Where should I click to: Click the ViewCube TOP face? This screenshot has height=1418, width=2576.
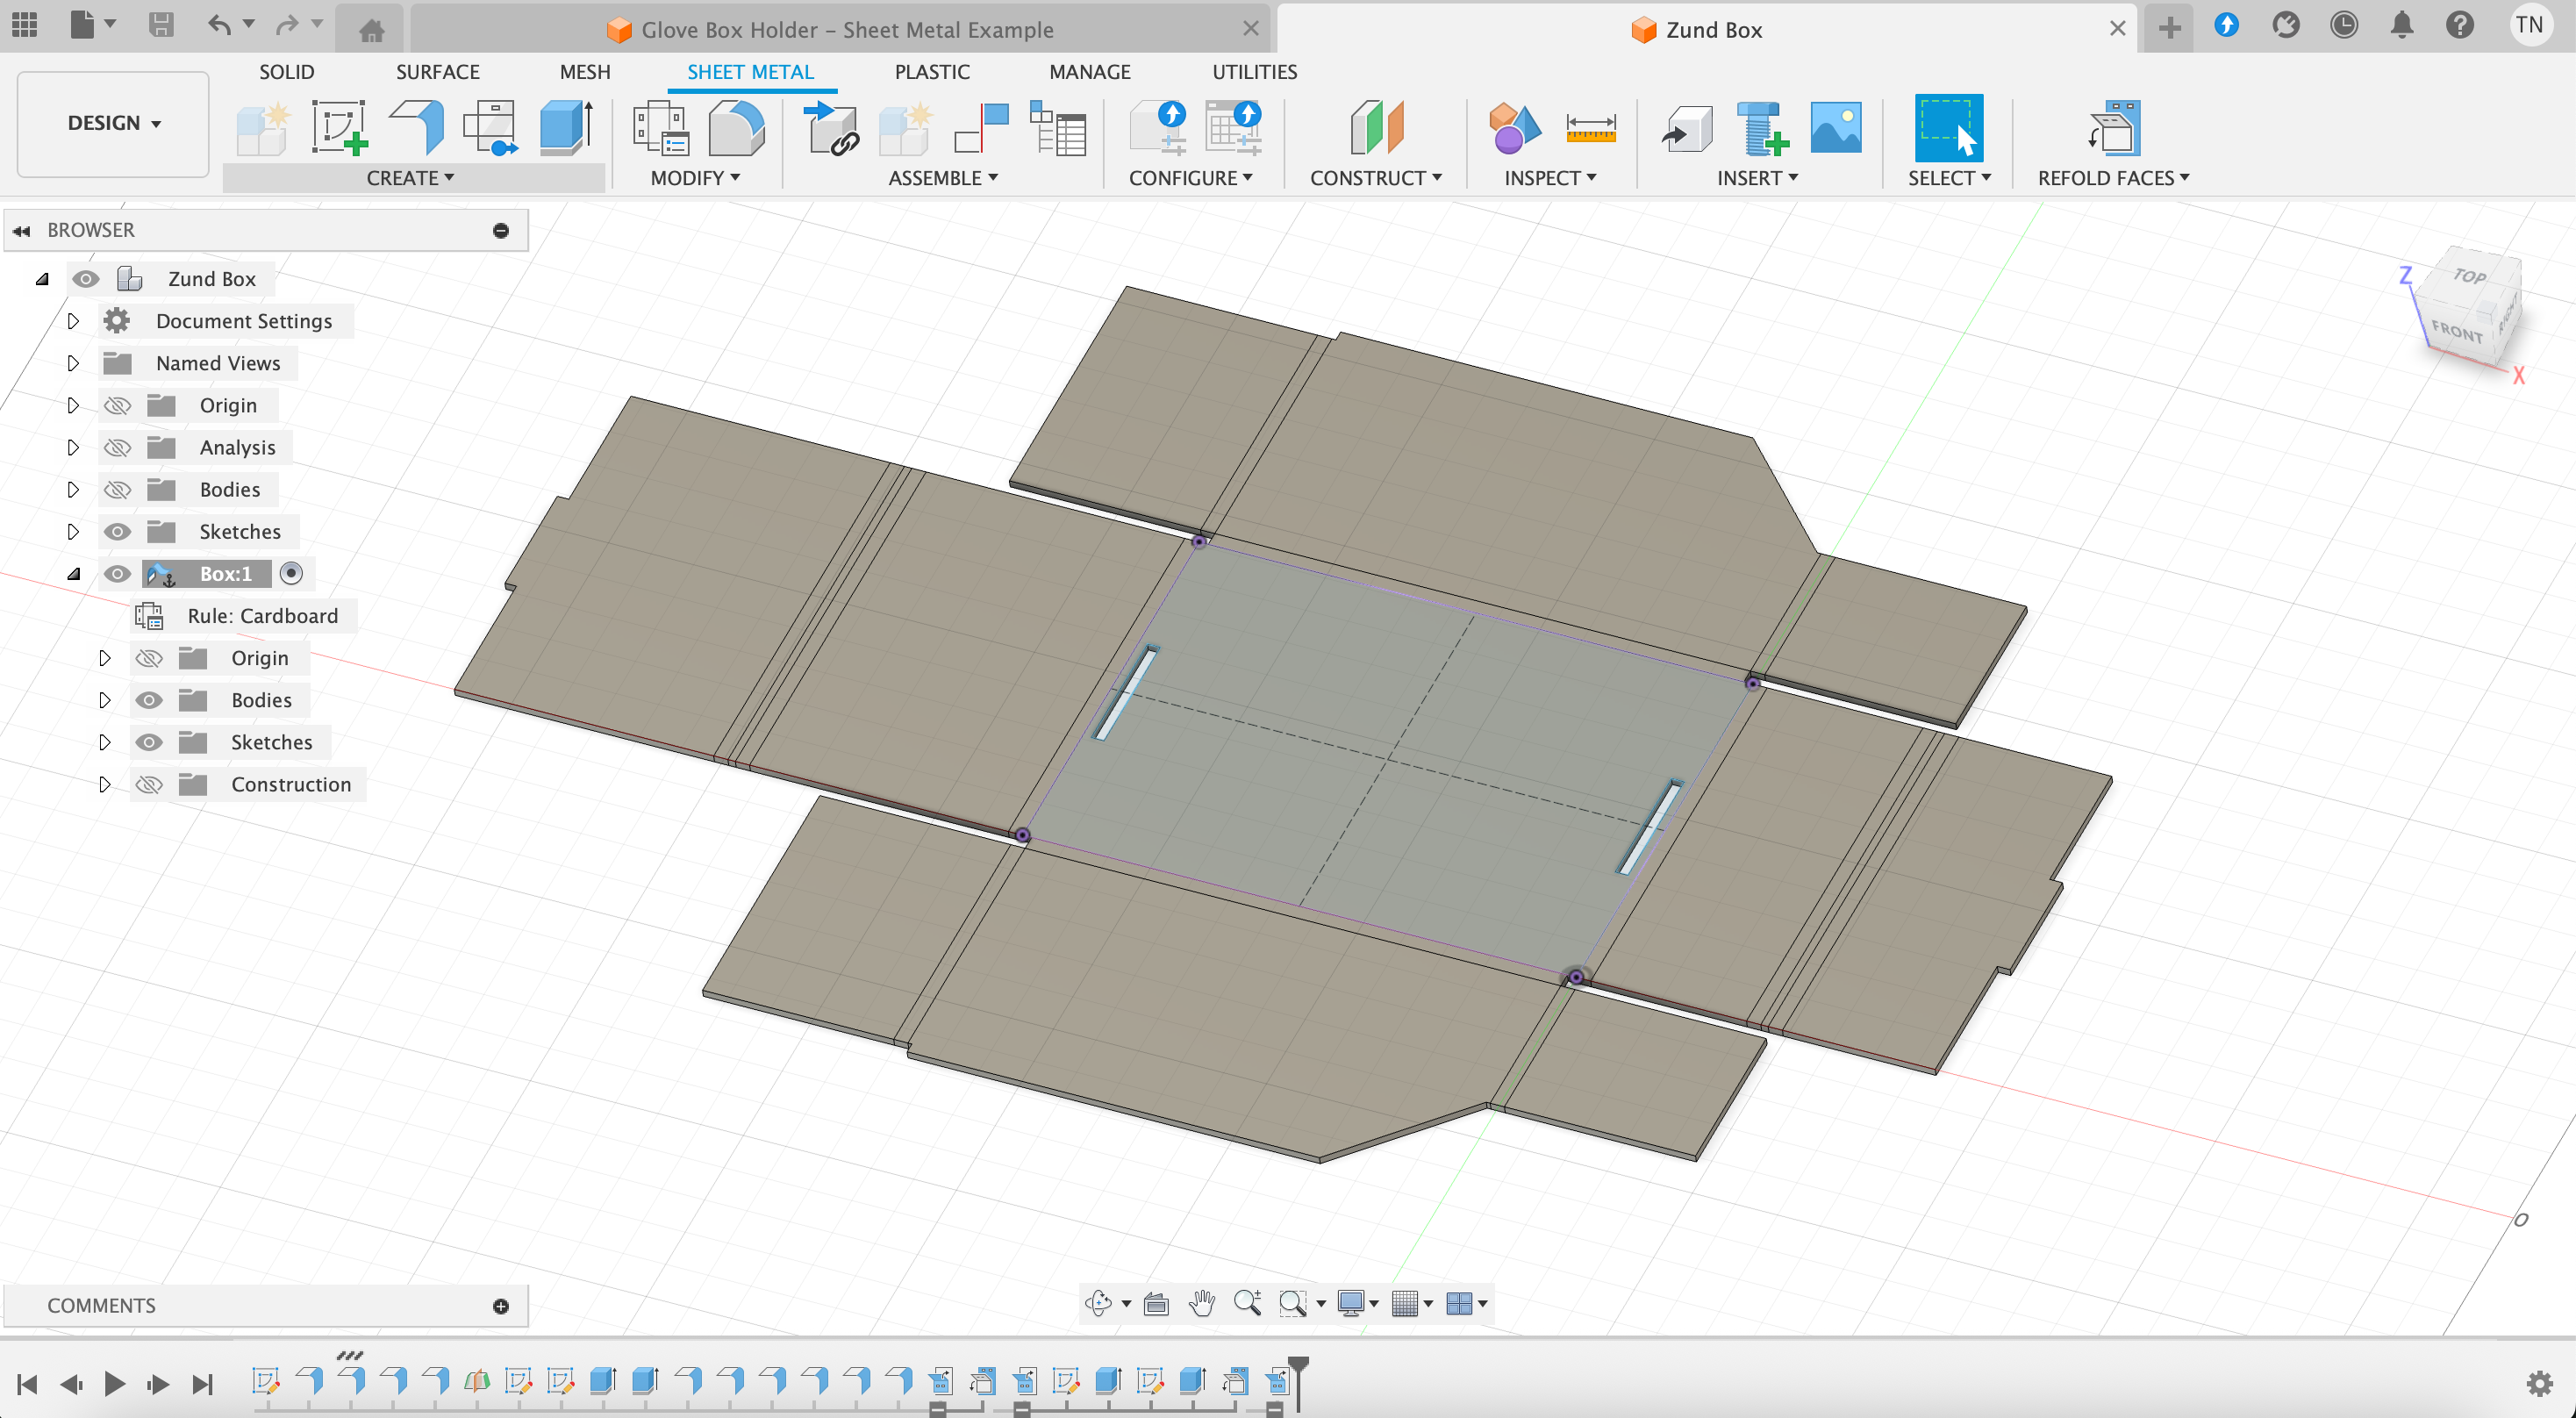(2470, 276)
